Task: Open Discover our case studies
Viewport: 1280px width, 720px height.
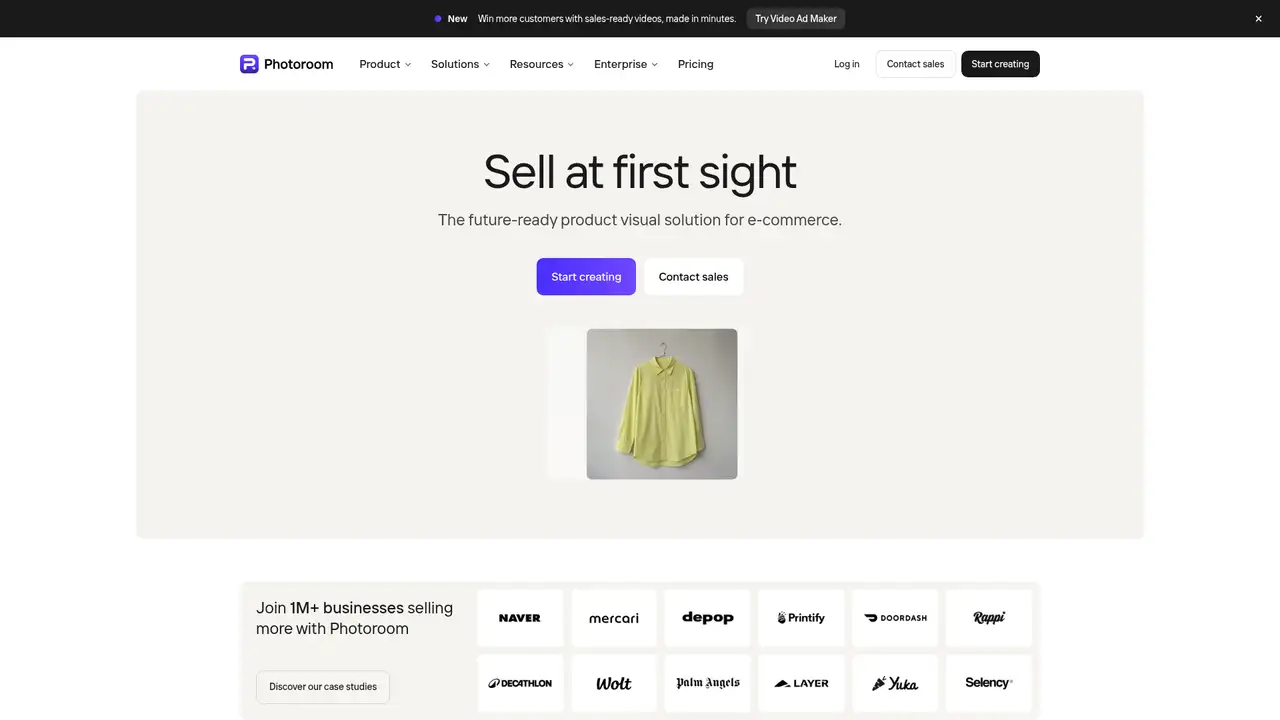Action: point(323,687)
